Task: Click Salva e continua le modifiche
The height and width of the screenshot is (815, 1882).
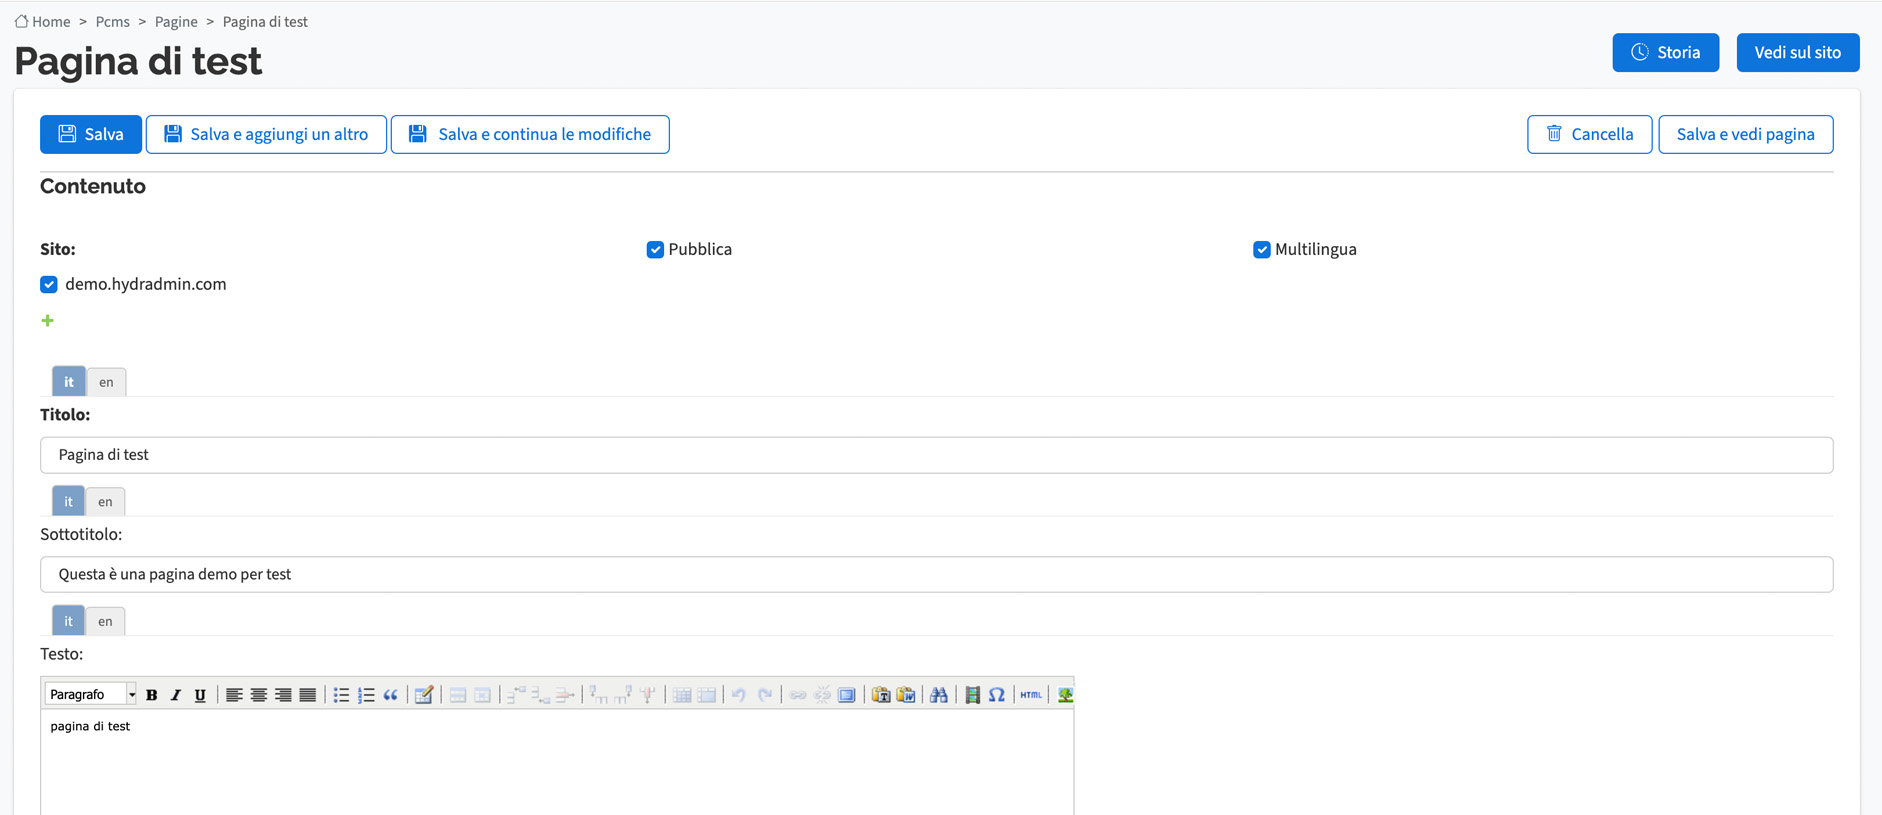Action: 530,134
